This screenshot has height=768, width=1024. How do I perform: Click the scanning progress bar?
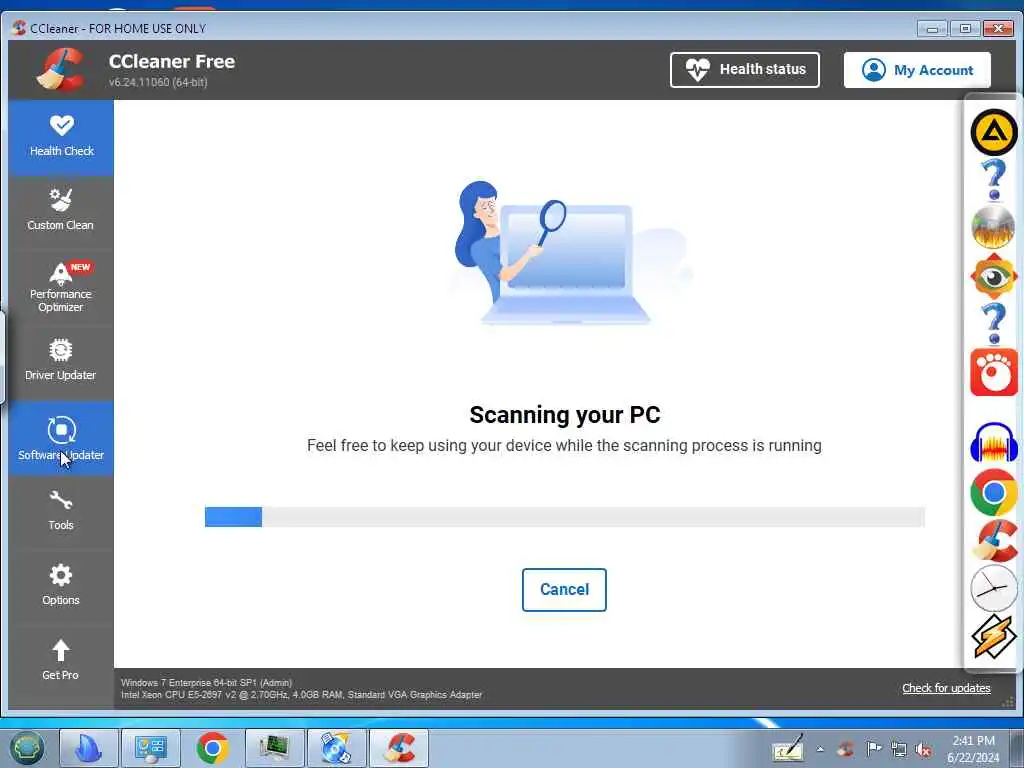point(564,517)
